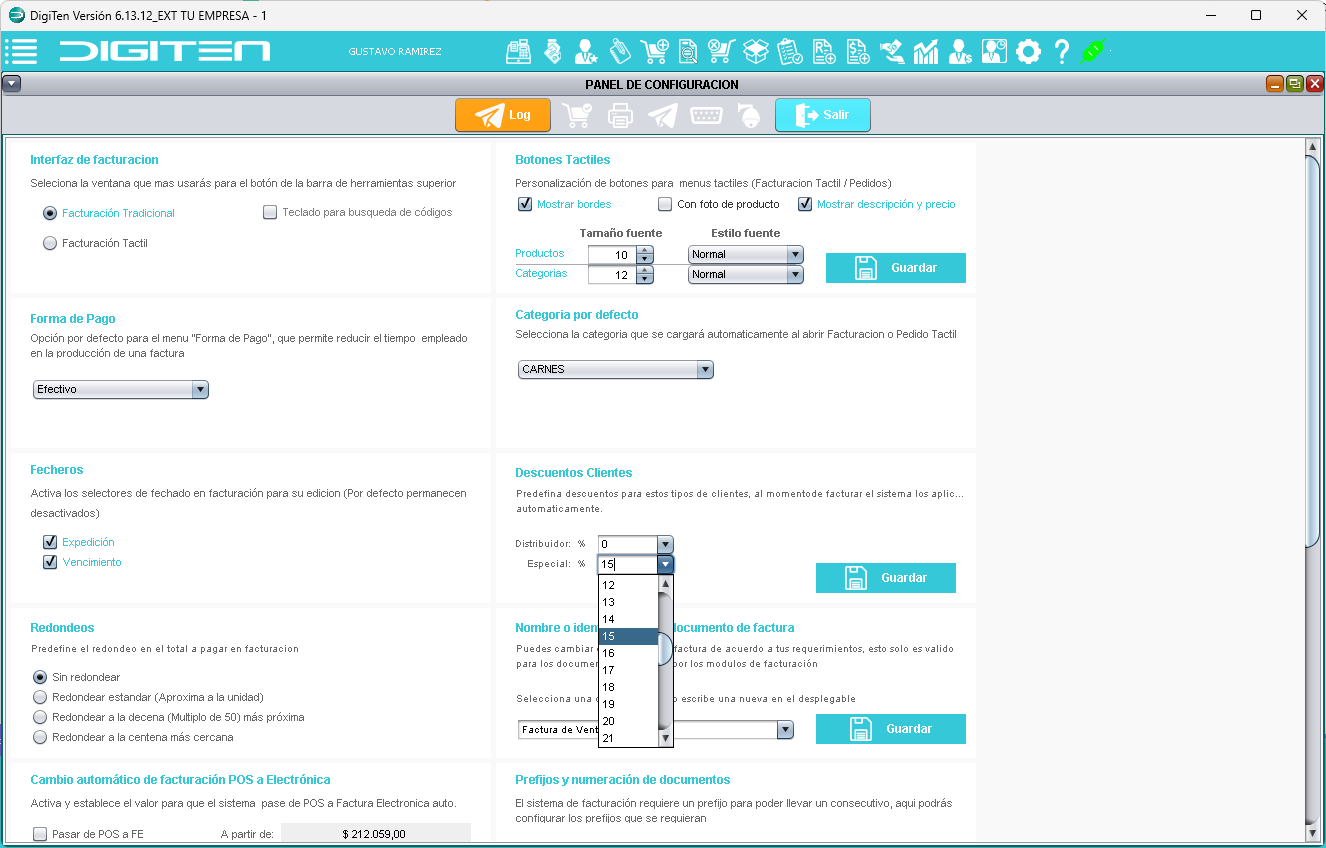Uncheck Mostrar descripción y precio
1326x848 pixels.
(805, 204)
